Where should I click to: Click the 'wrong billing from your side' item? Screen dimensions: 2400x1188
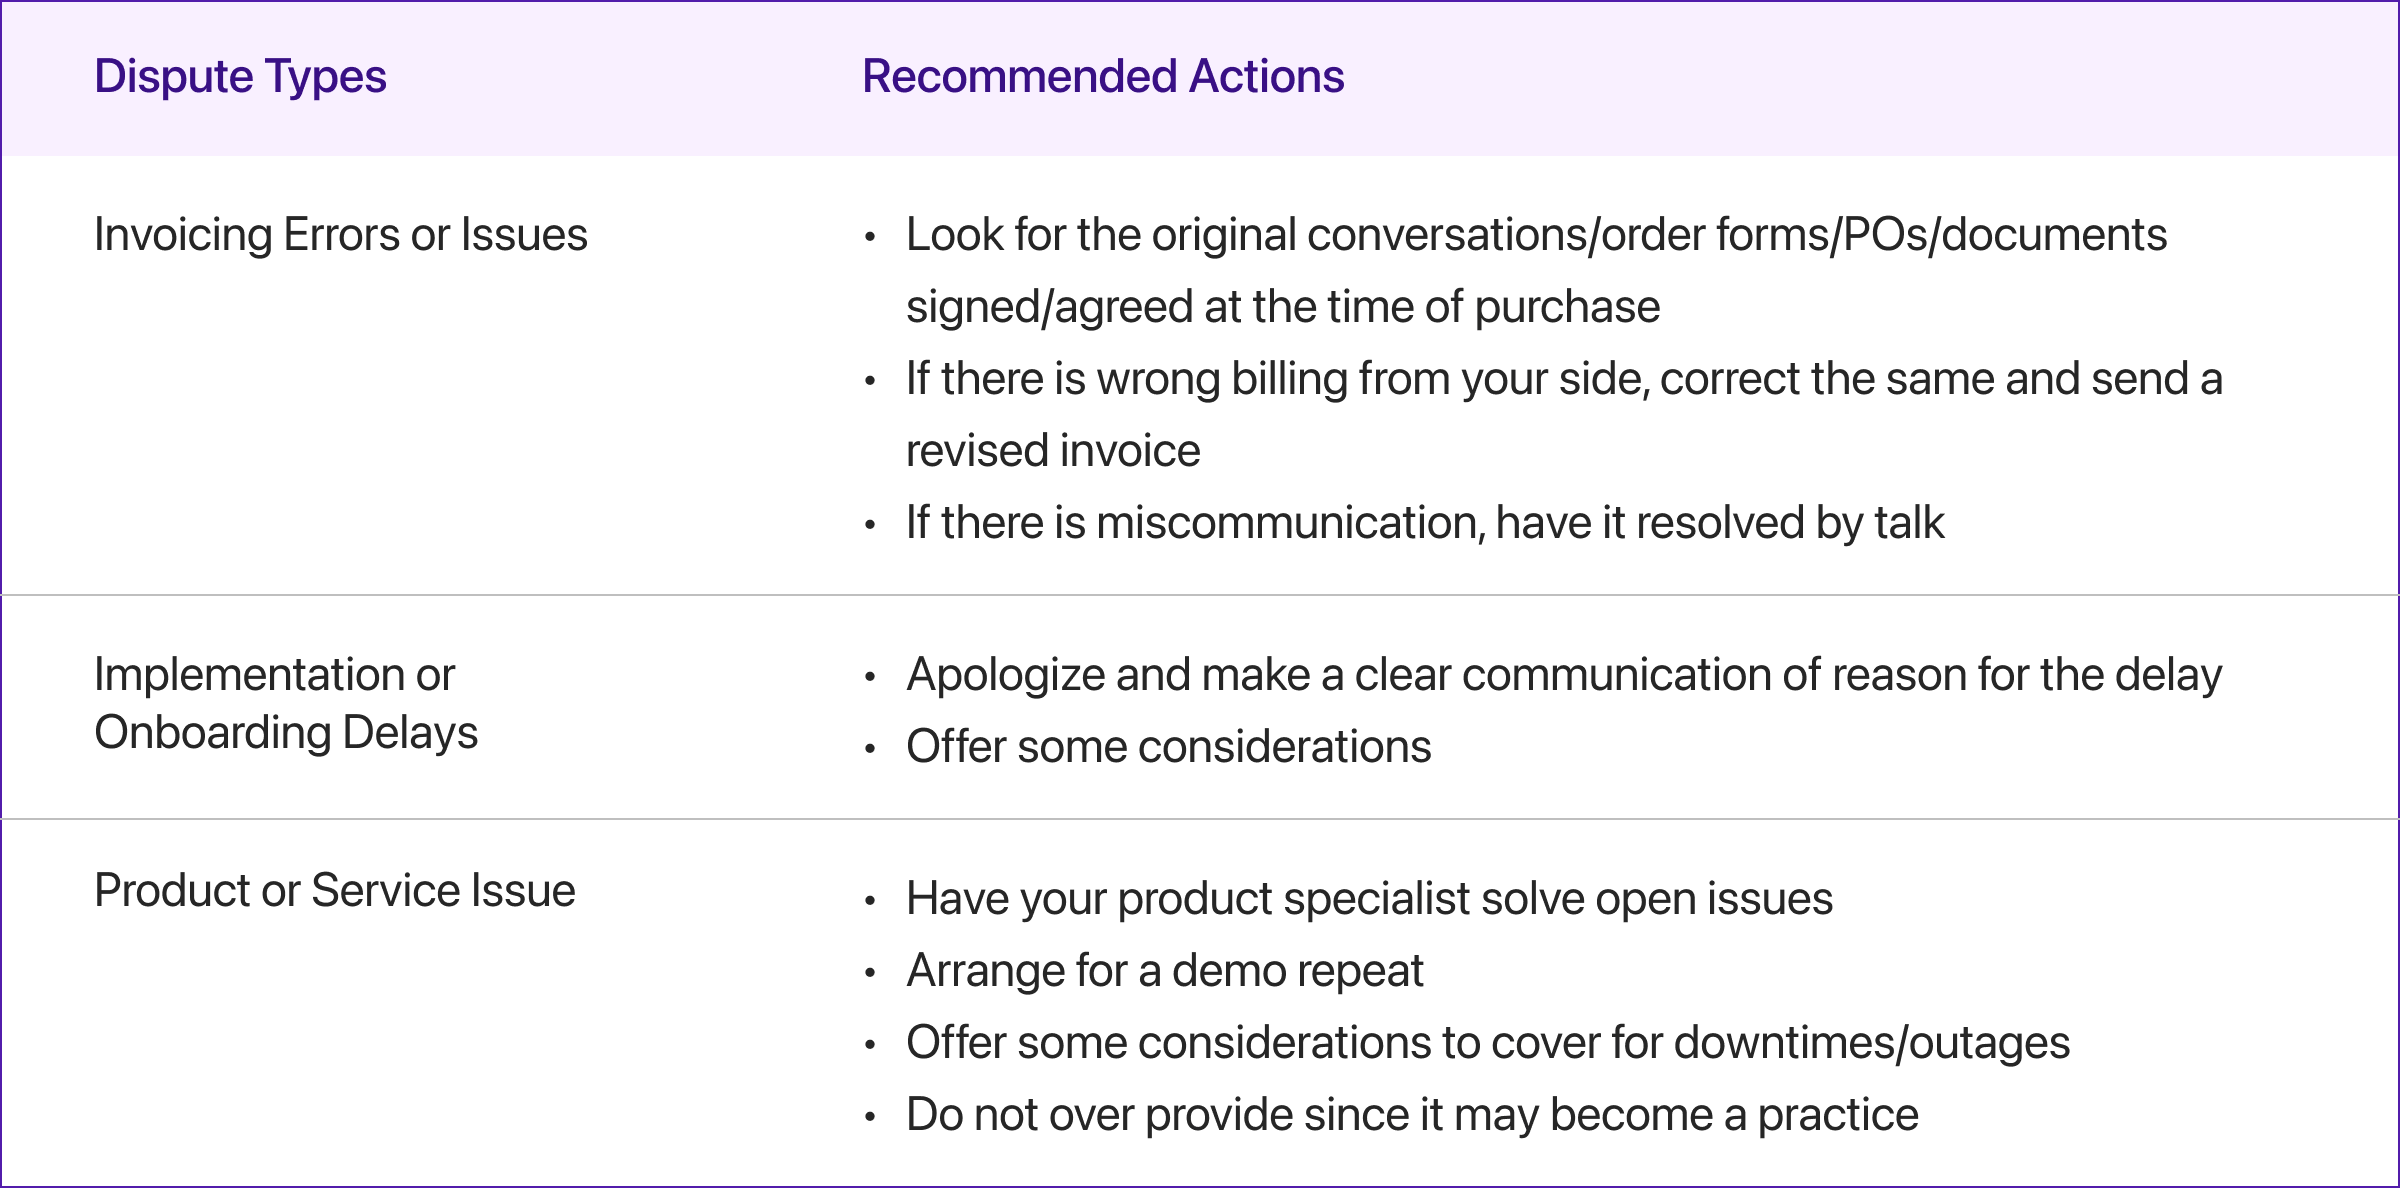click(x=1563, y=380)
